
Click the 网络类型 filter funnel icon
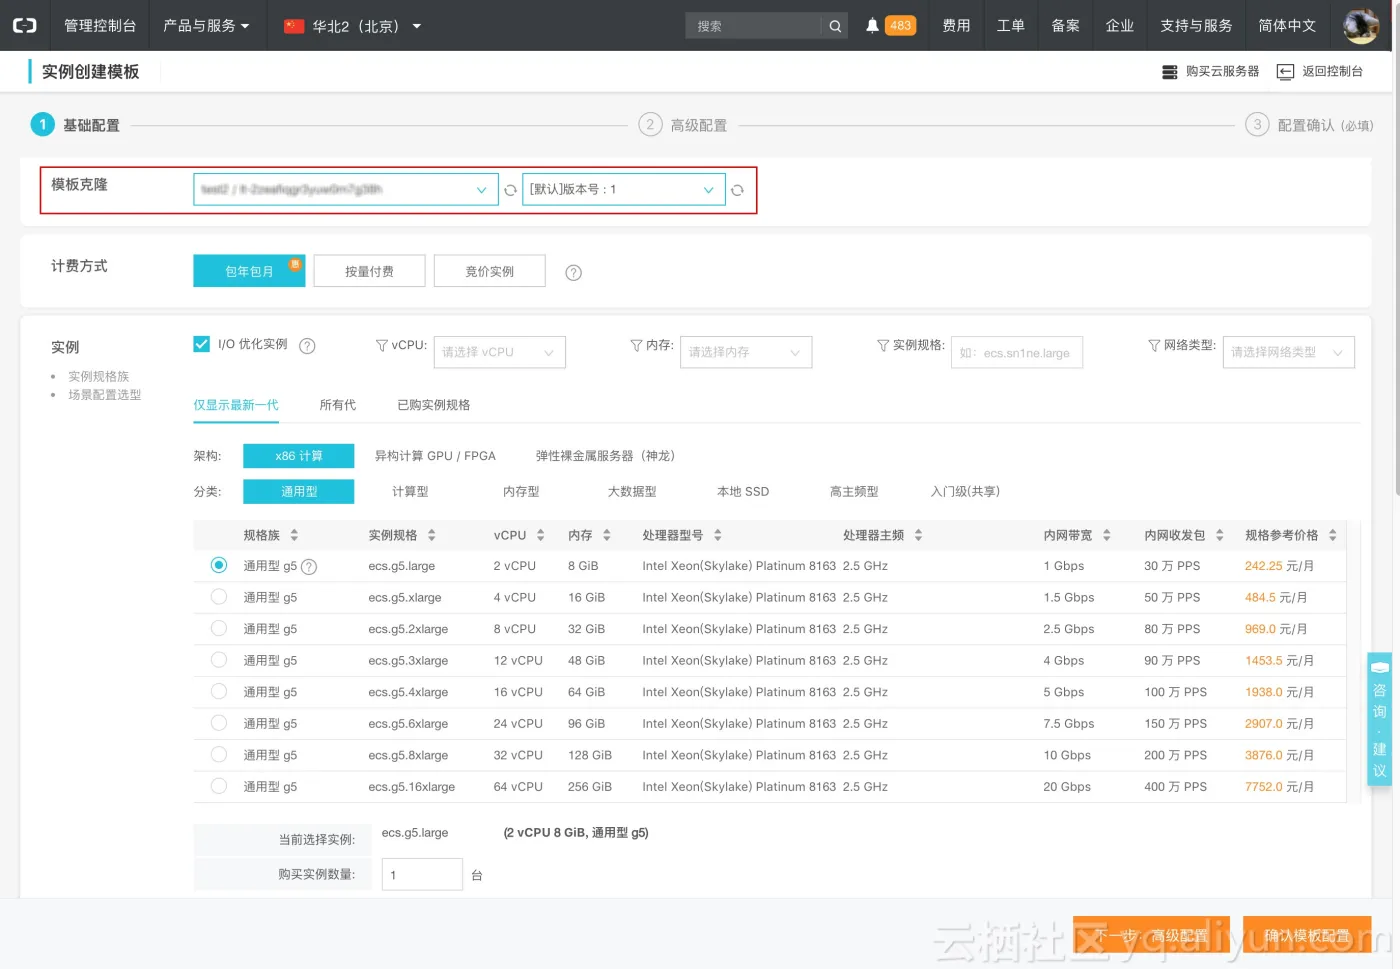[x=1154, y=345]
